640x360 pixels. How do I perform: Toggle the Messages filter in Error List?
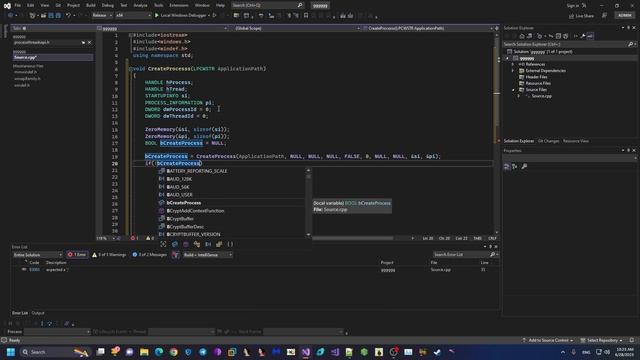(x=149, y=255)
